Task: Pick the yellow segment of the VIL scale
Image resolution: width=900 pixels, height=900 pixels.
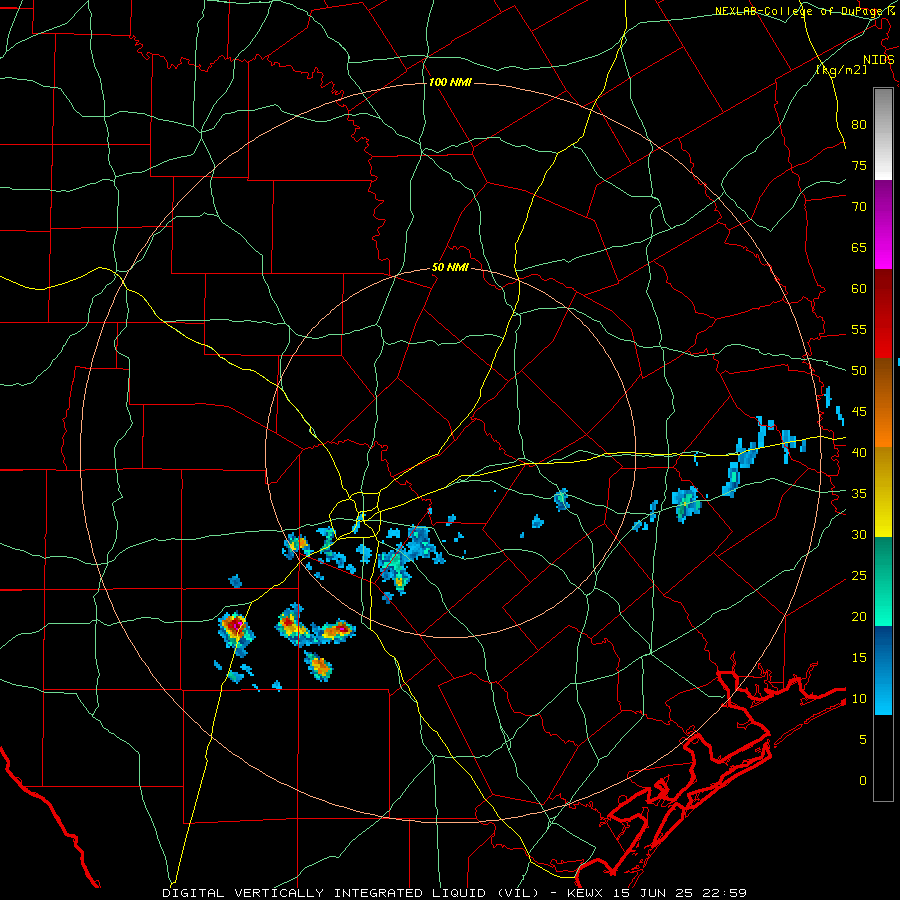Action: [883, 492]
